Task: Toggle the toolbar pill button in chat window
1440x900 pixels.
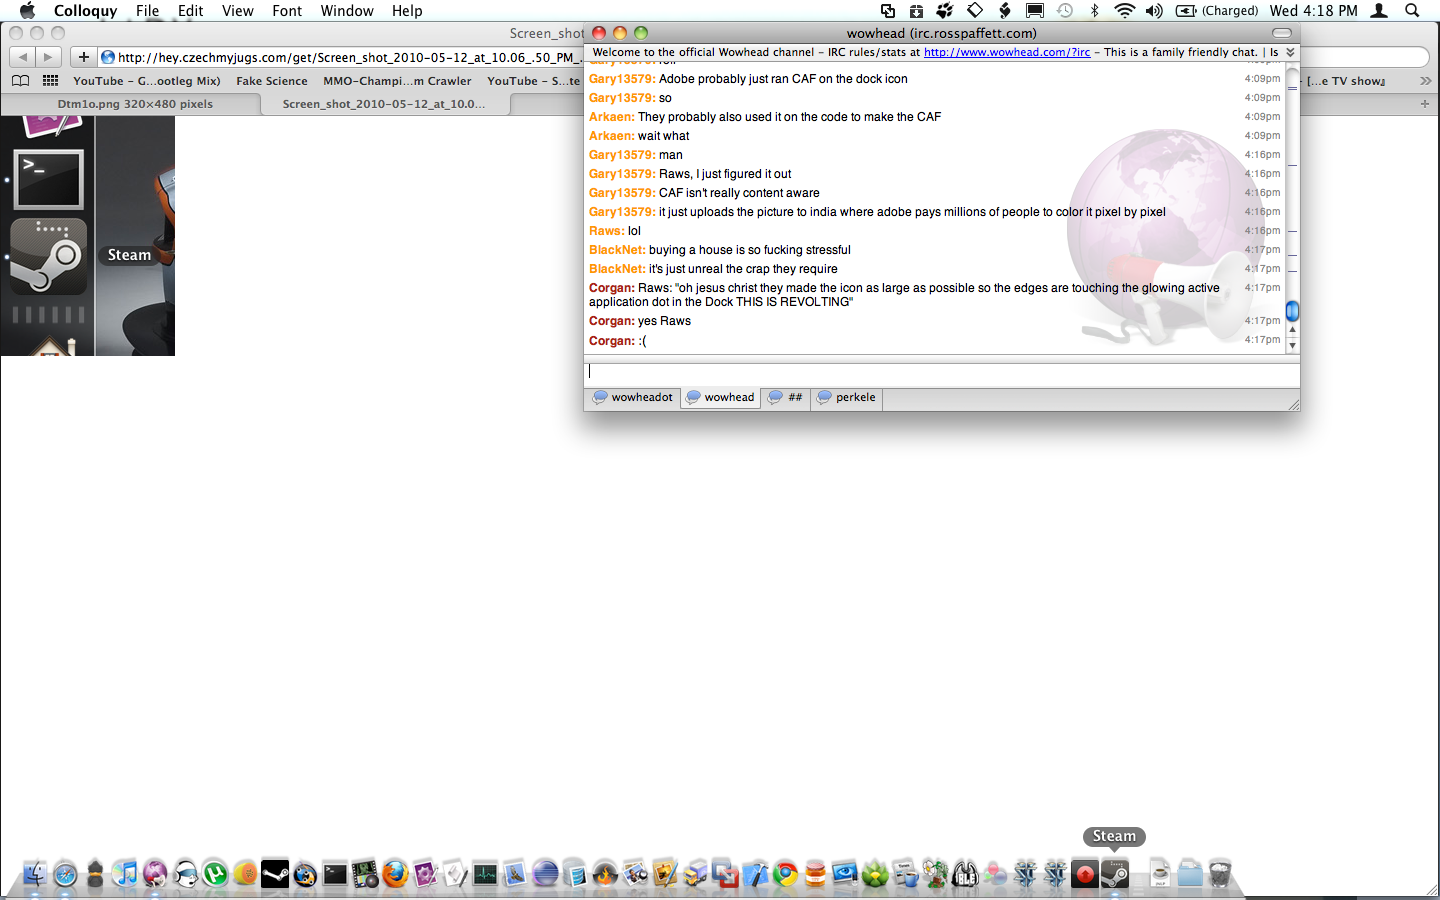Action: [1281, 33]
